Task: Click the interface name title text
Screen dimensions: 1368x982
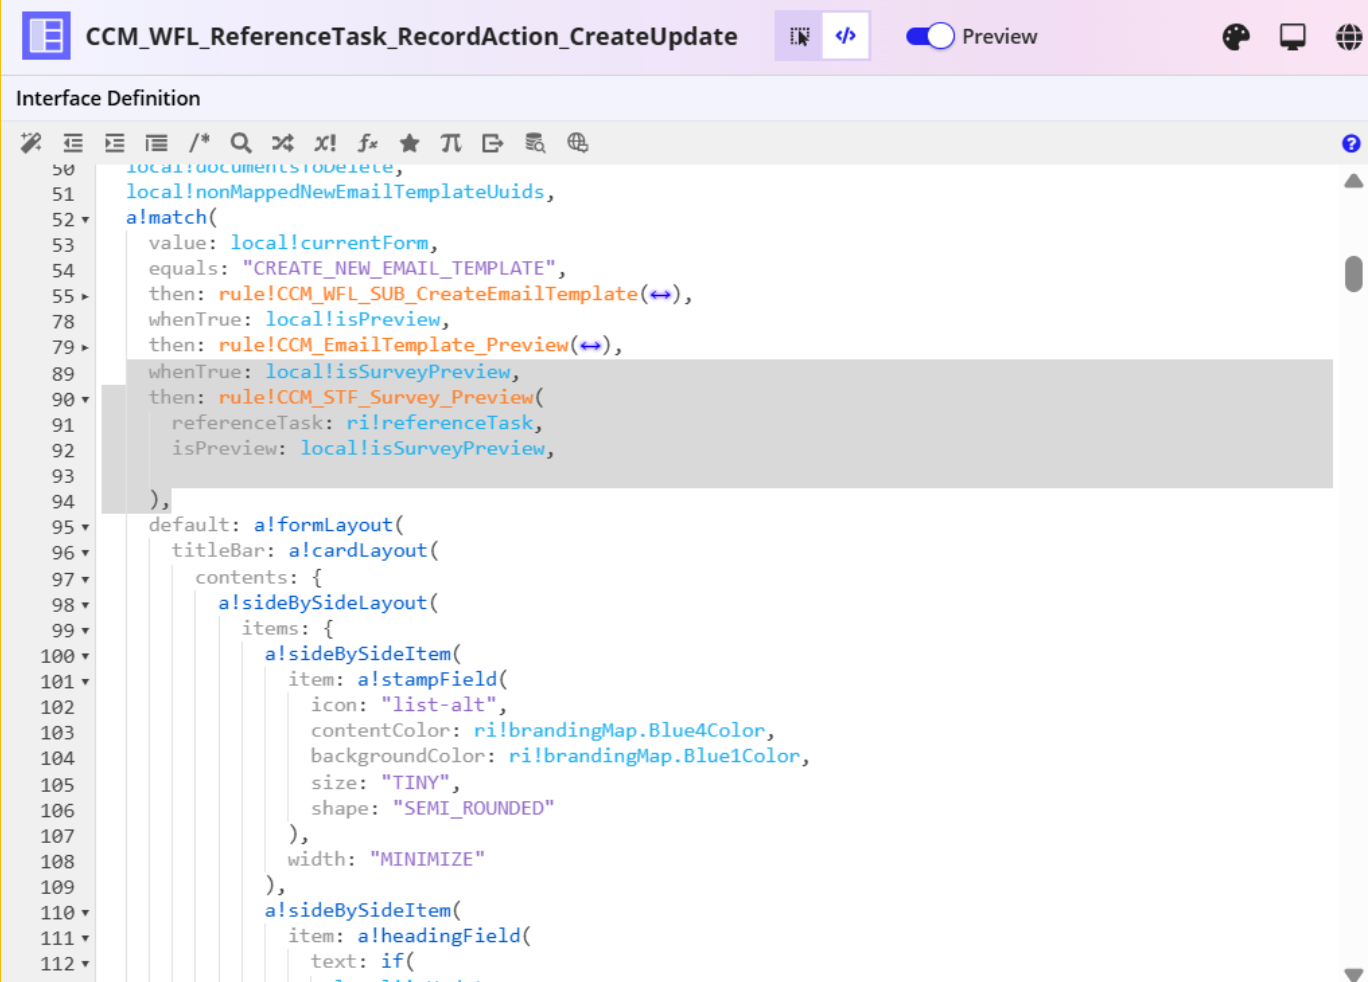Action: (x=411, y=37)
